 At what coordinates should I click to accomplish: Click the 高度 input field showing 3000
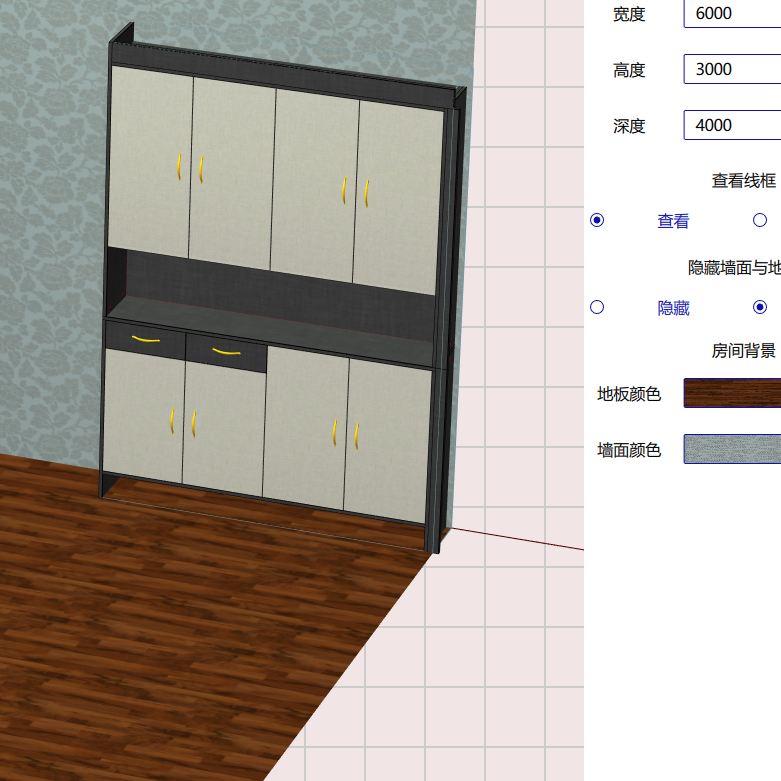coord(732,69)
